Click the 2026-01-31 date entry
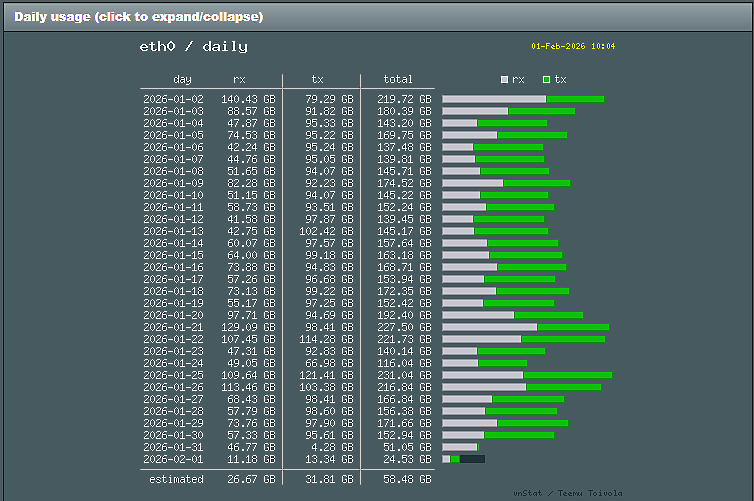This screenshot has width=754, height=501. (173, 447)
